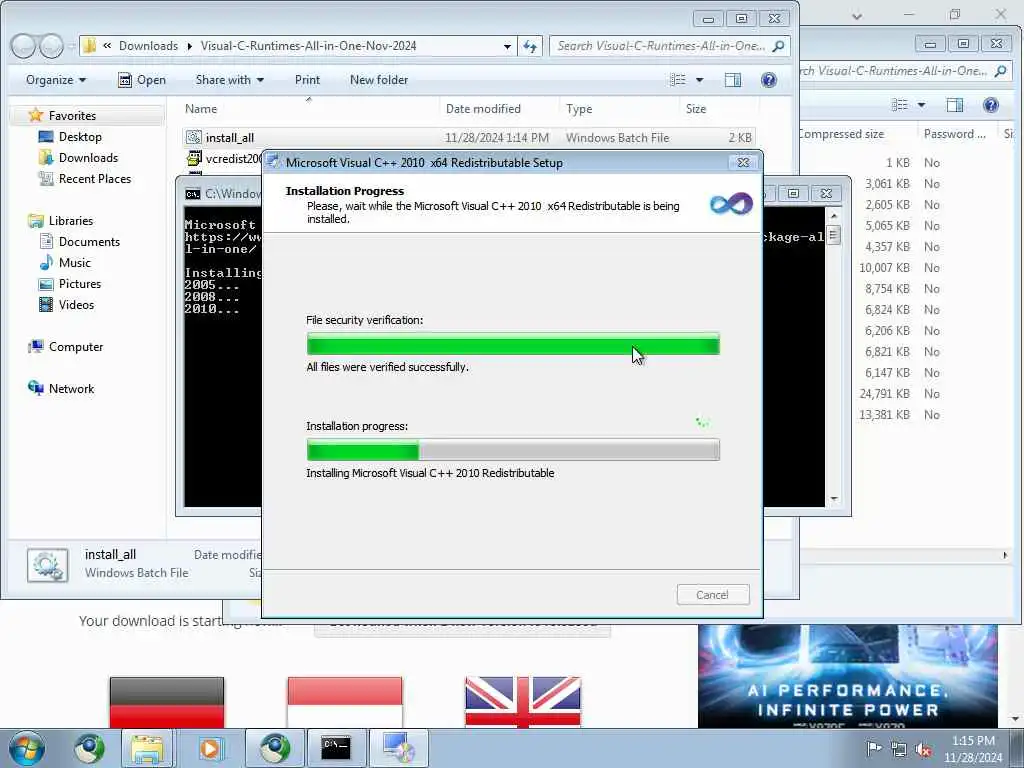Open Desktop in navigation pane
Screen dimensions: 1024x768
point(80,136)
